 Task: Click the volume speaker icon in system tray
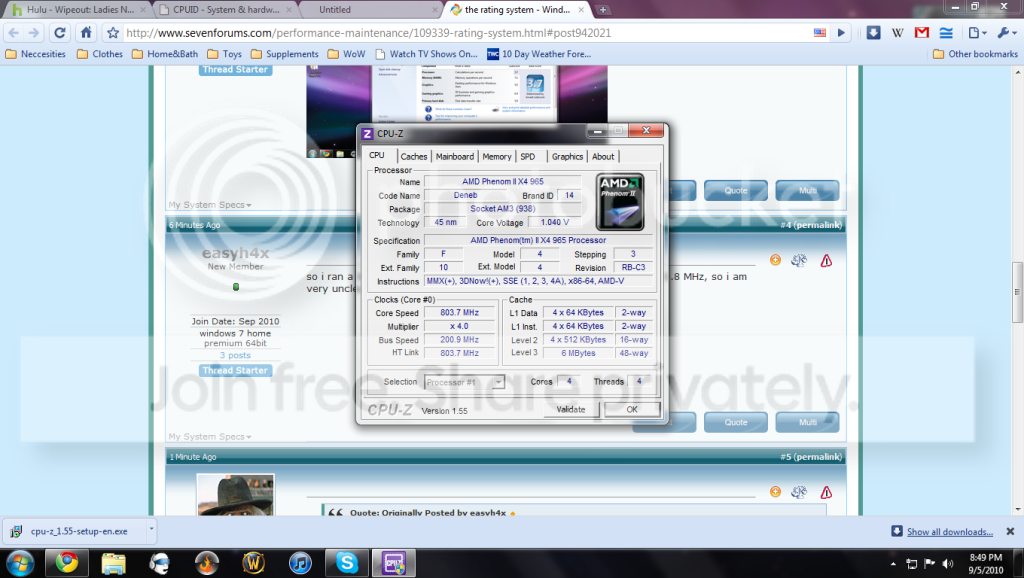948,563
